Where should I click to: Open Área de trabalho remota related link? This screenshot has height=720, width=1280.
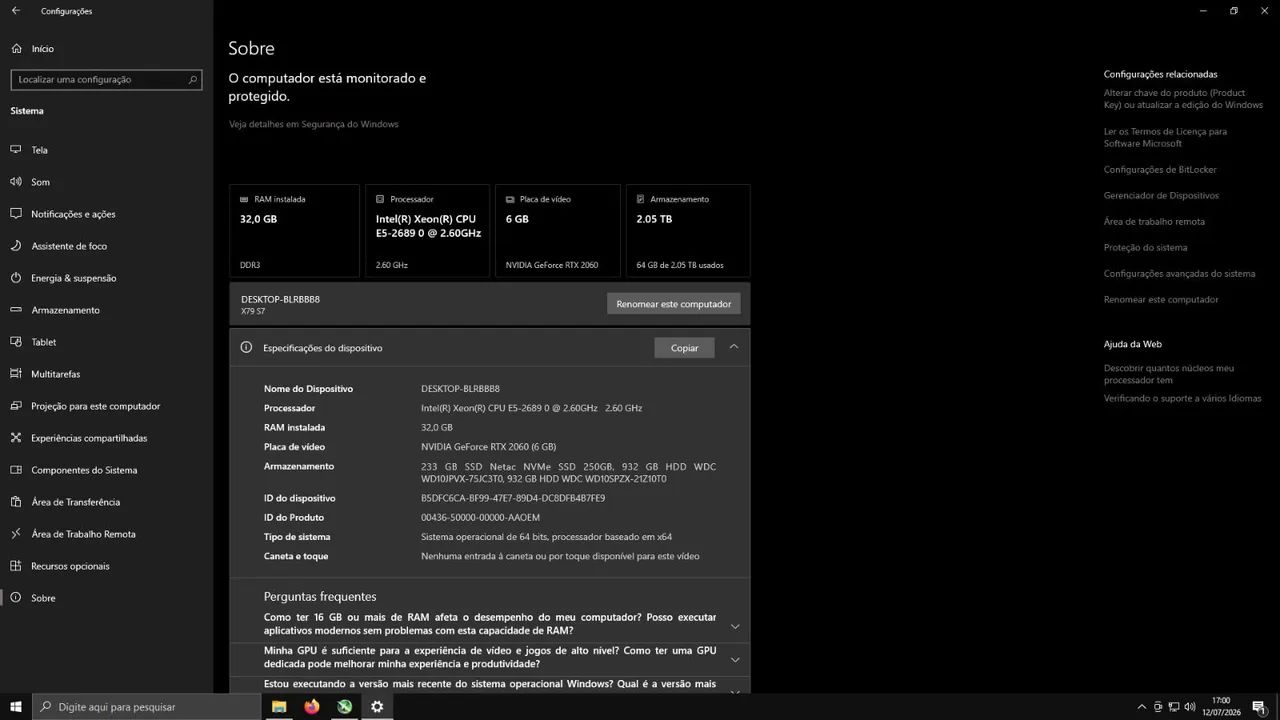coord(1154,222)
